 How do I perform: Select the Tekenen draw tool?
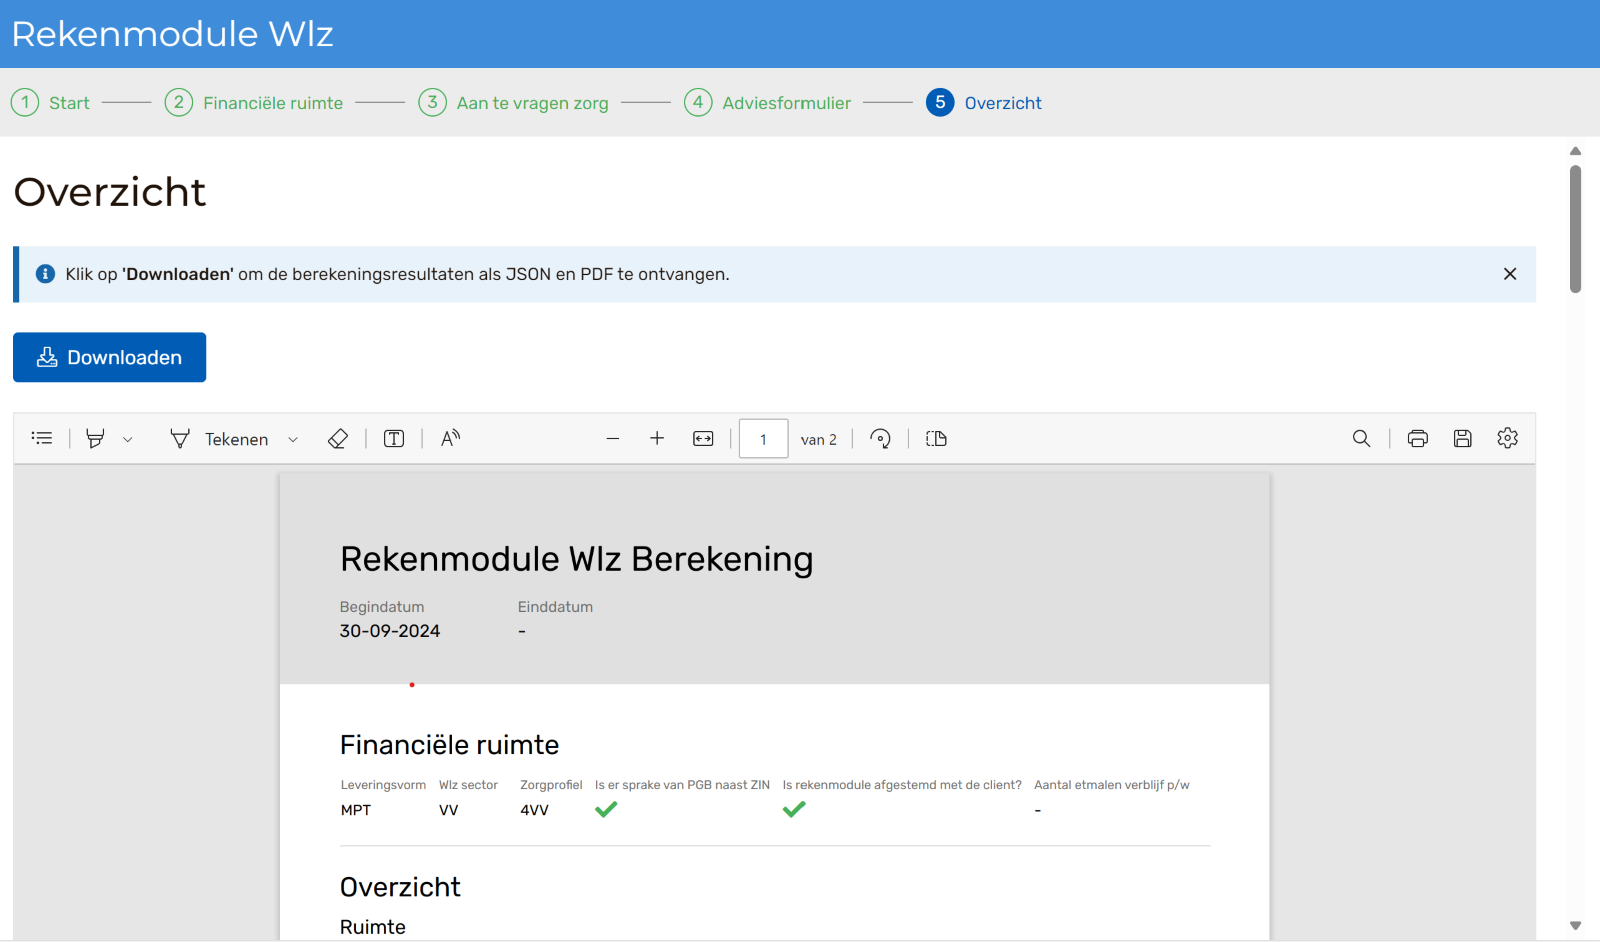[219, 439]
